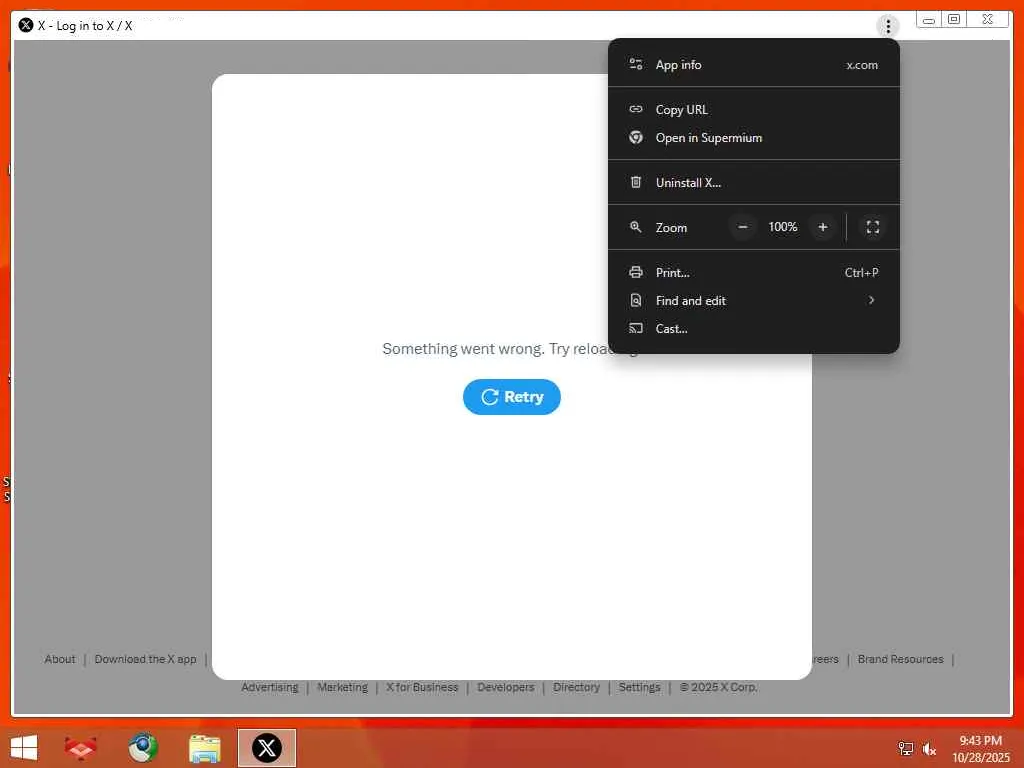
Task: Click the X logo in the title bar
Action: tap(26, 25)
